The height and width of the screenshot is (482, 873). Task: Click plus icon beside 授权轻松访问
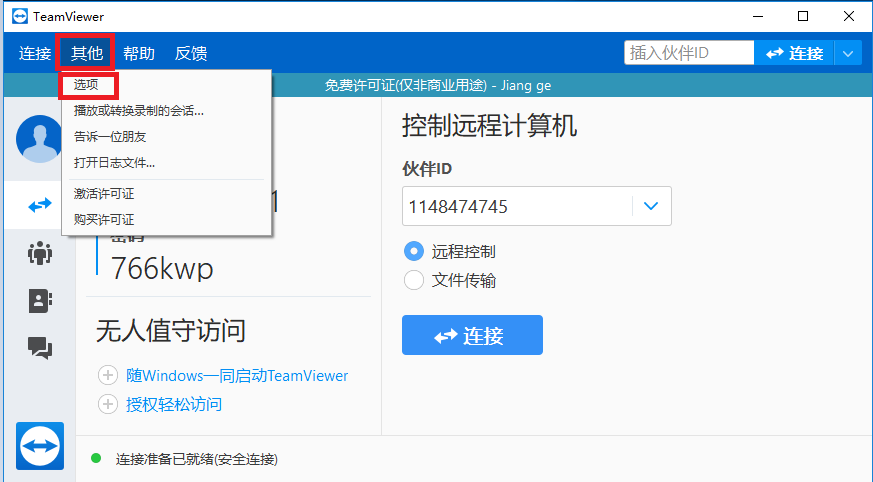click(x=107, y=404)
